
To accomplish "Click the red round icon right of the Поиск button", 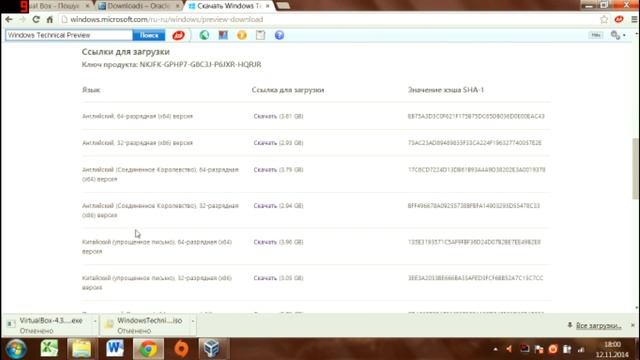I will tap(178, 35).
